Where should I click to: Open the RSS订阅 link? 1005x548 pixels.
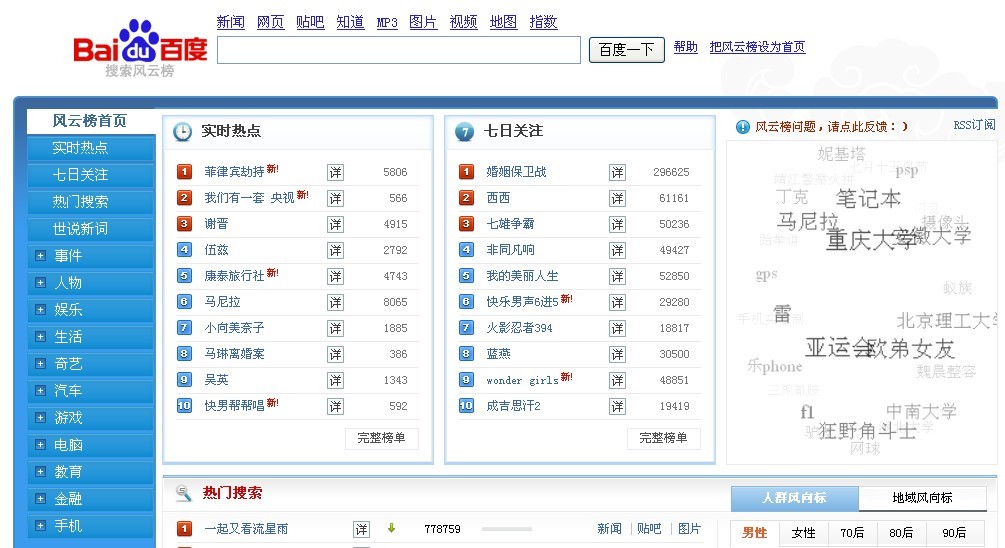tap(973, 125)
